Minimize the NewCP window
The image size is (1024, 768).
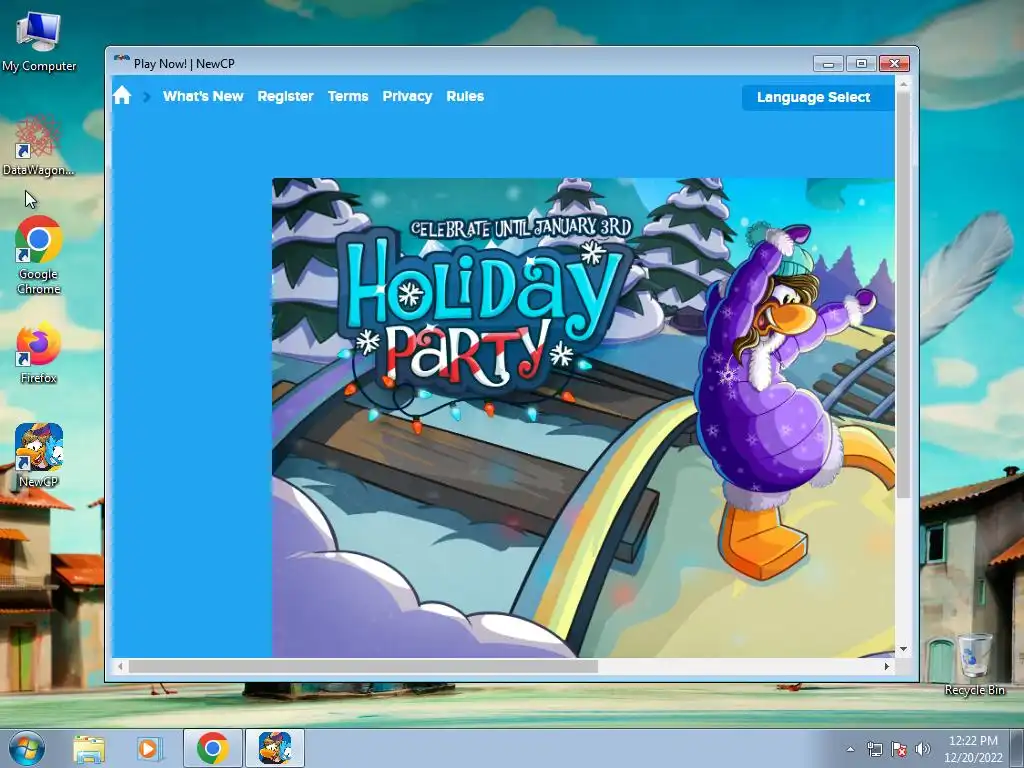pyautogui.click(x=828, y=63)
